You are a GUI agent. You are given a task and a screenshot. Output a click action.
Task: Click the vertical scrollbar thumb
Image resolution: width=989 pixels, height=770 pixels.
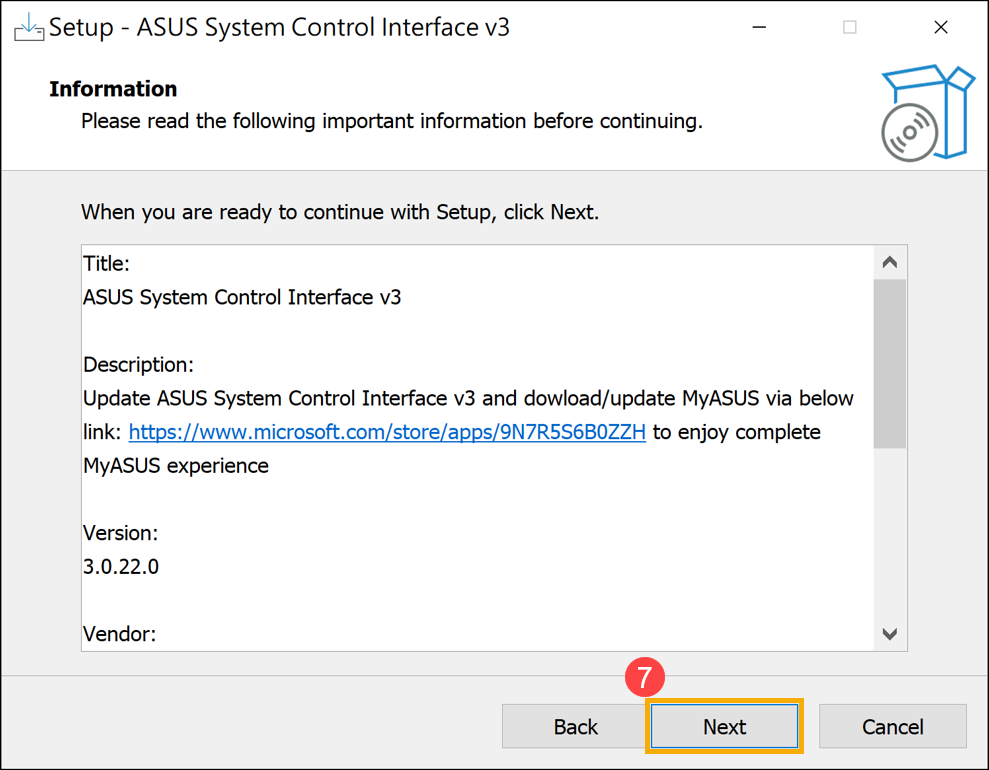pos(889,364)
